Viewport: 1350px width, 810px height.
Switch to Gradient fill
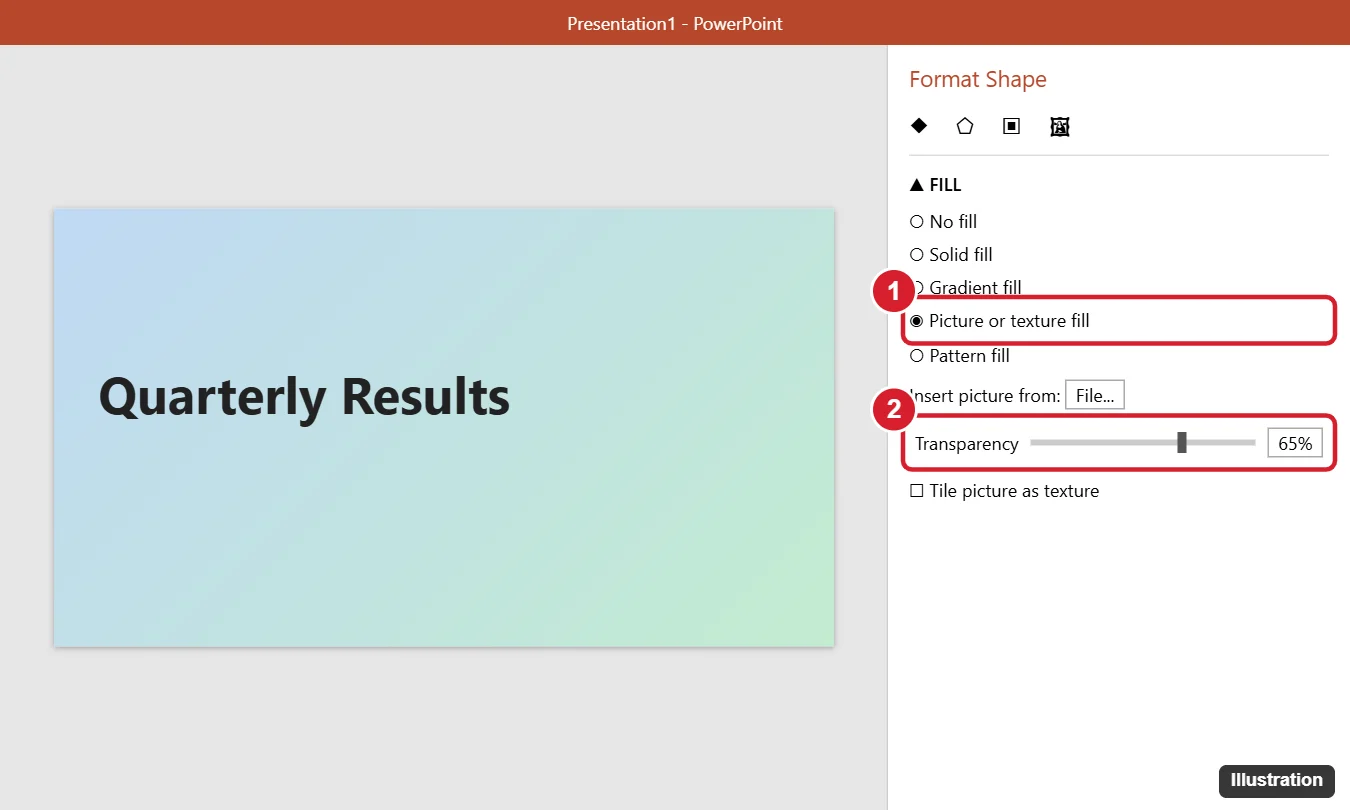[x=966, y=288]
